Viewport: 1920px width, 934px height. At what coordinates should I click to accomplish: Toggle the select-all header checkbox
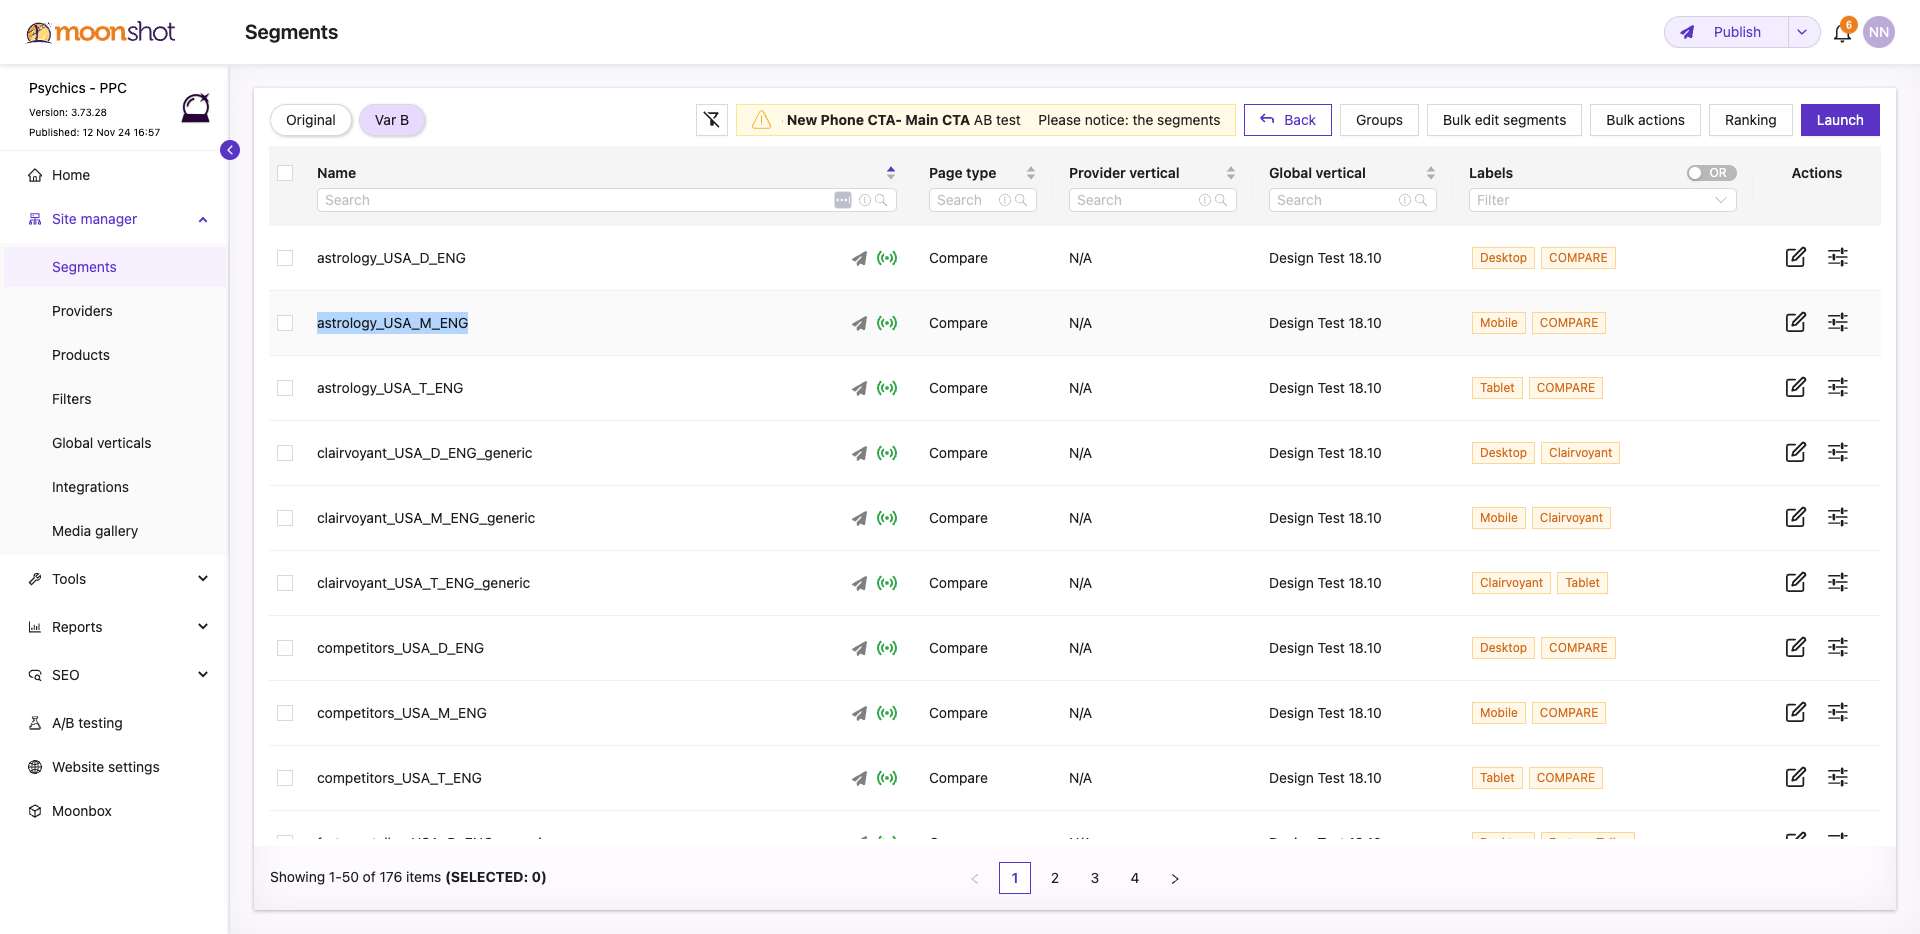pos(285,173)
